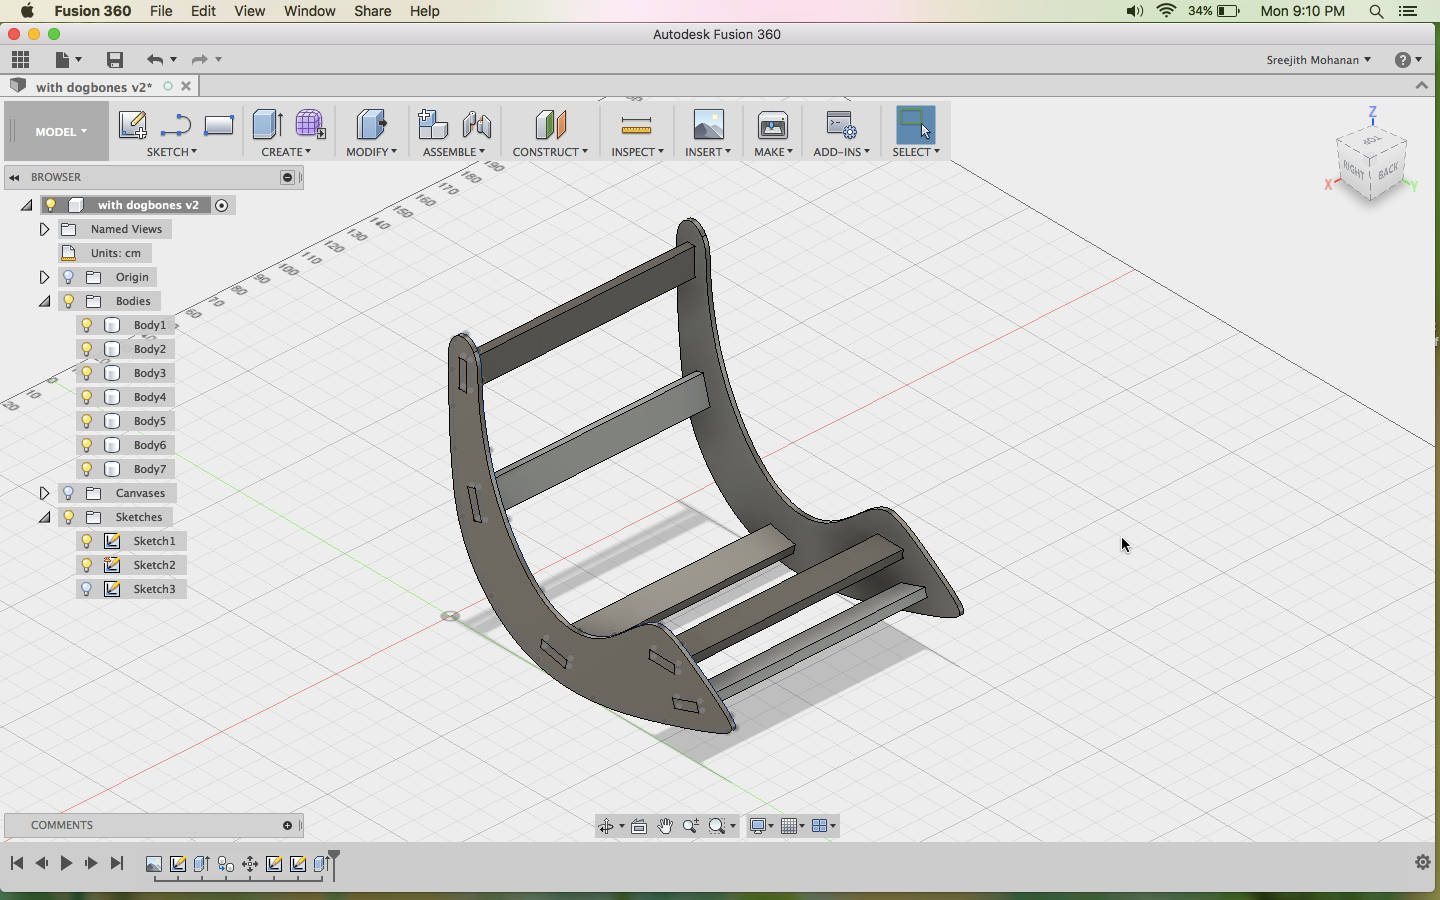1440x900 pixels.
Task: Open the MODIFY dropdown menu
Action: point(371,152)
